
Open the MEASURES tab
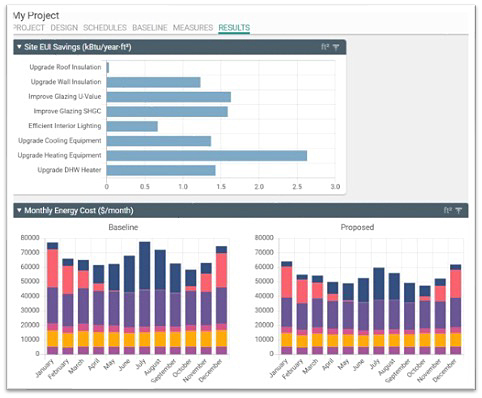click(x=193, y=28)
